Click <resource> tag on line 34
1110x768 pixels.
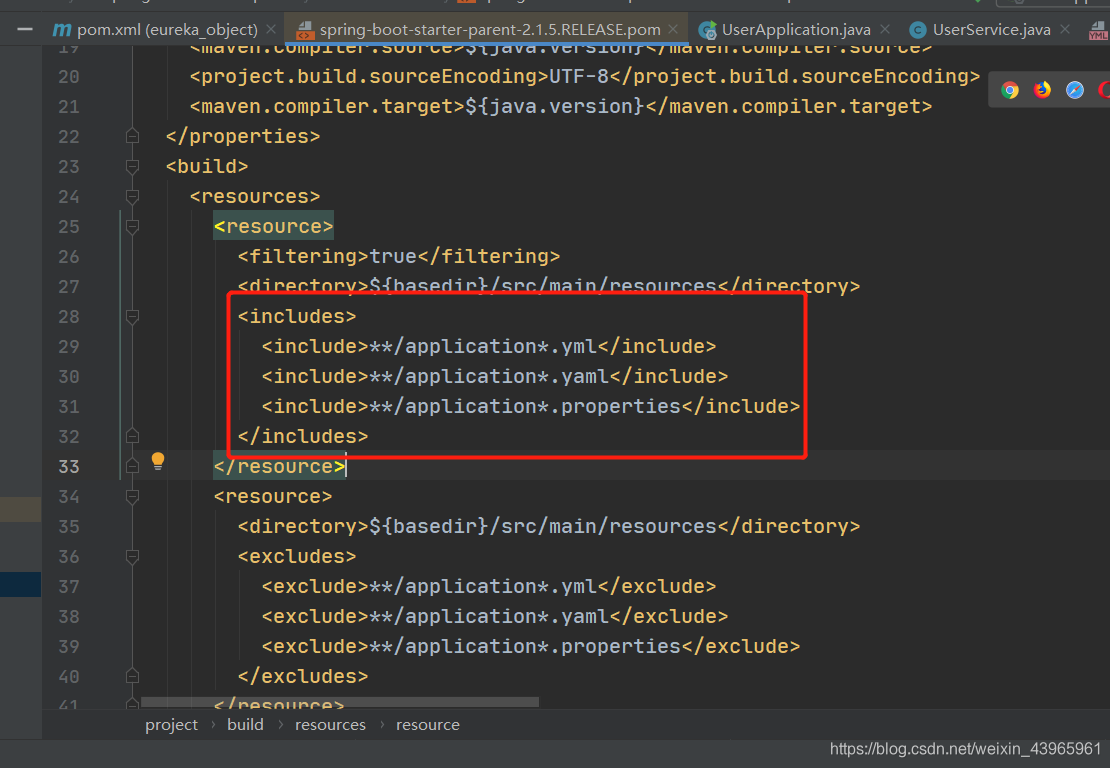[273, 496]
